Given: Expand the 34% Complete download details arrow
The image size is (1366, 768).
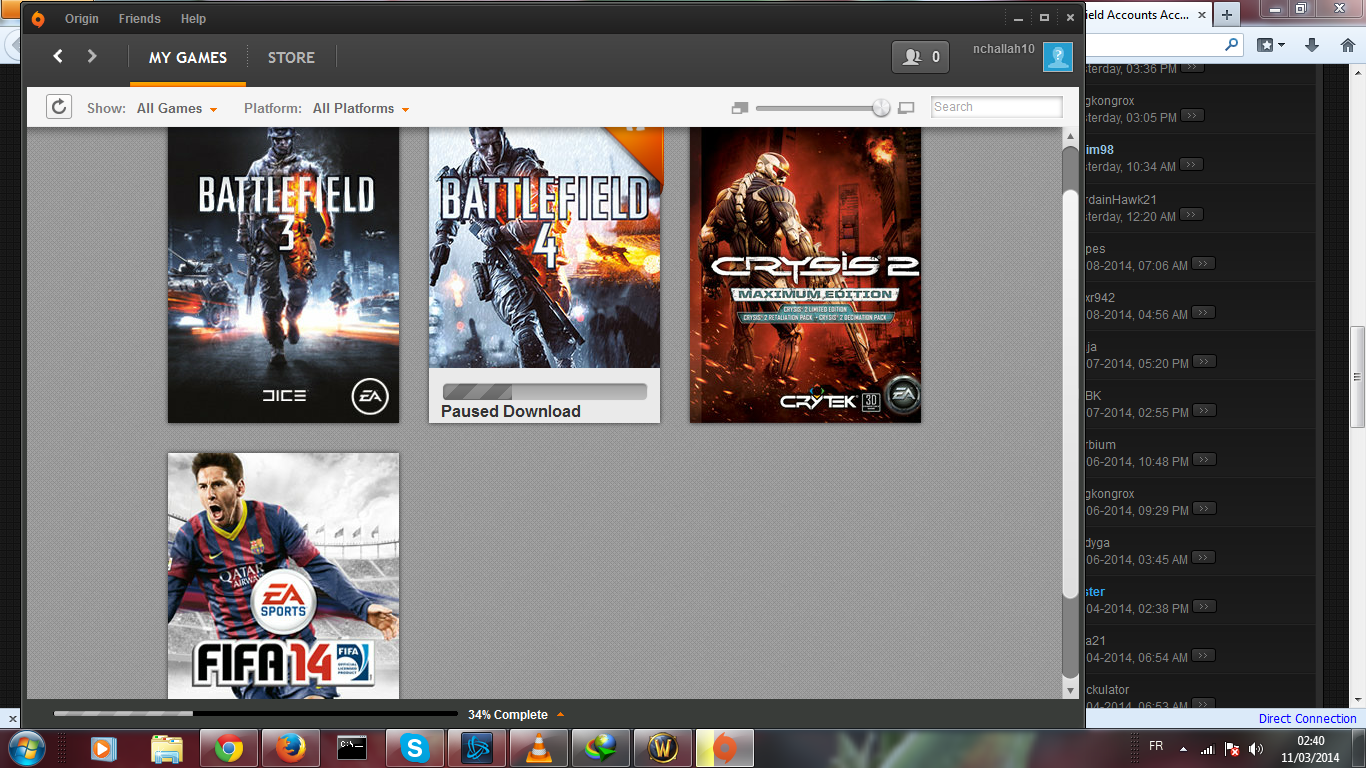Looking at the screenshot, I should click(560, 715).
